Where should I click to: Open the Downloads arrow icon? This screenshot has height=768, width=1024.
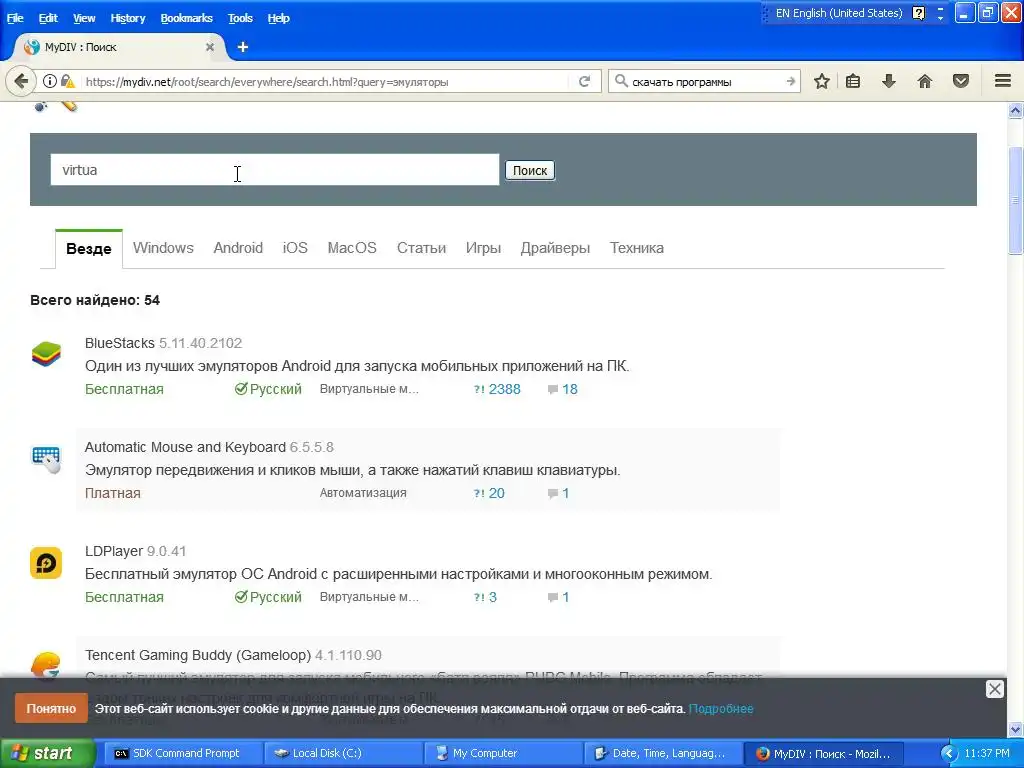pos(888,82)
